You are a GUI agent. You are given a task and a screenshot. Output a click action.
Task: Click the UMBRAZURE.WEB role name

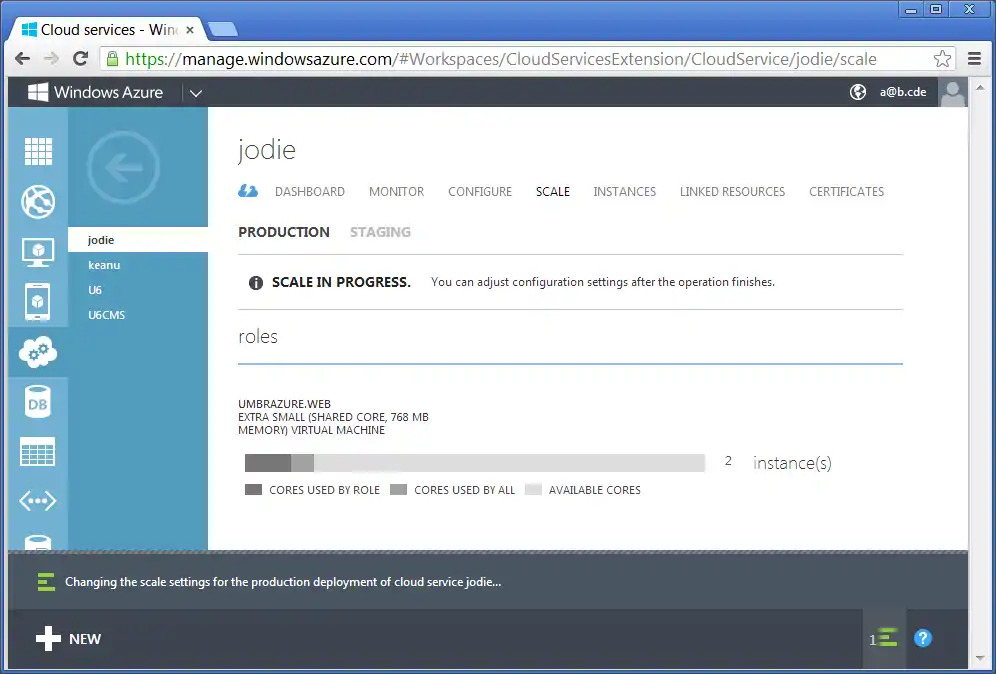pos(285,404)
